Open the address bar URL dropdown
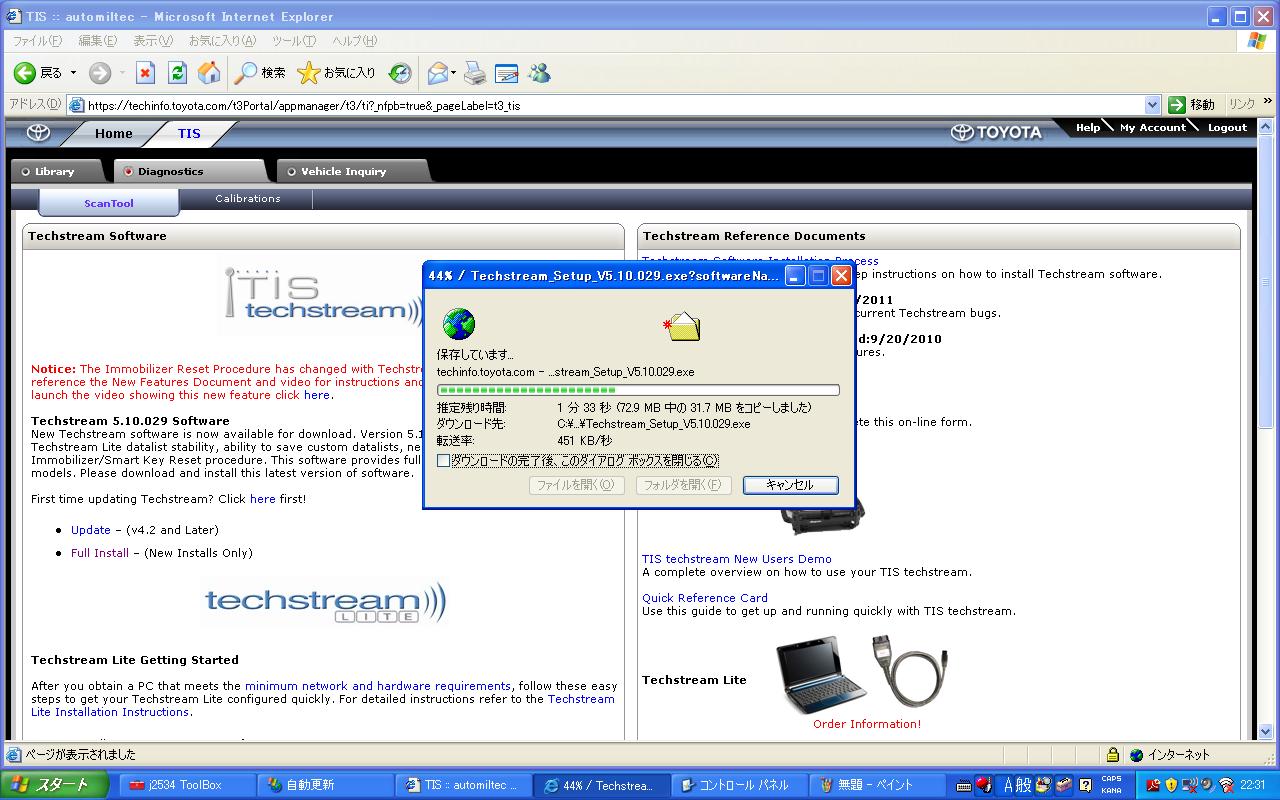The width and height of the screenshot is (1280, 800). [x=1152, y=105]
